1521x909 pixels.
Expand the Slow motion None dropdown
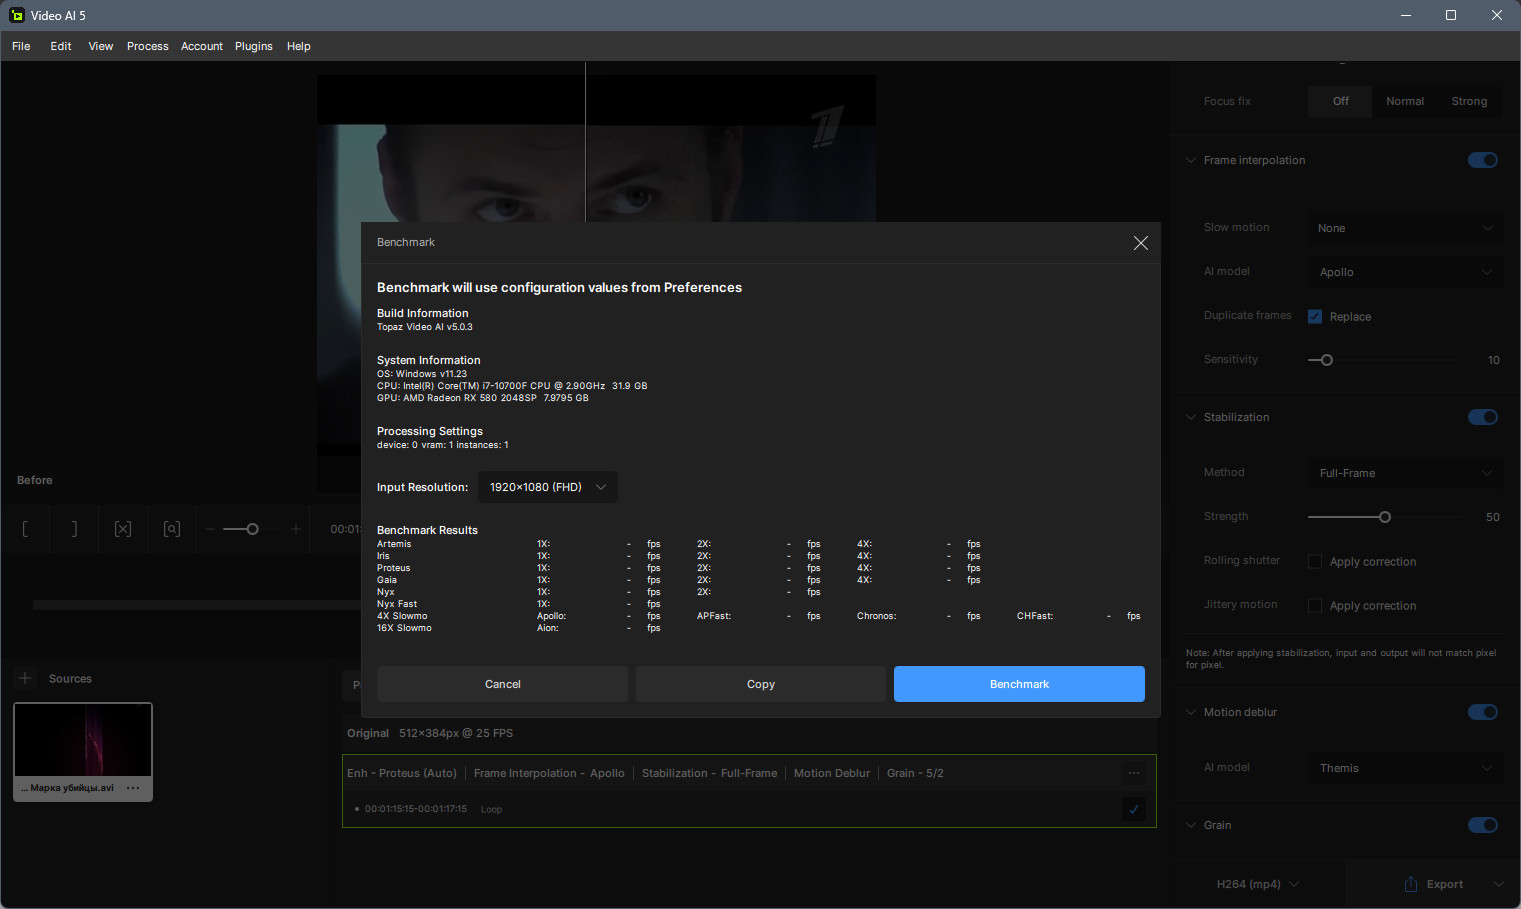coord(1404,228)
